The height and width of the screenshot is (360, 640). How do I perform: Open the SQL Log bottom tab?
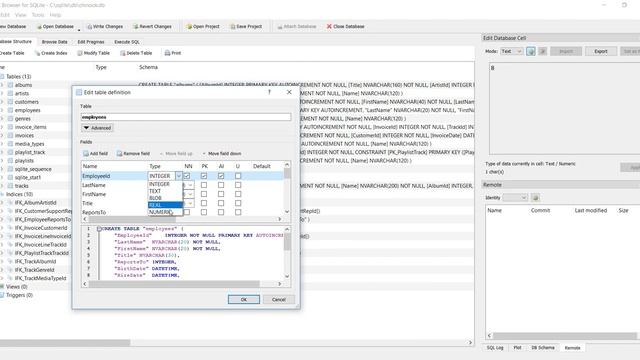tap(495, 348)
